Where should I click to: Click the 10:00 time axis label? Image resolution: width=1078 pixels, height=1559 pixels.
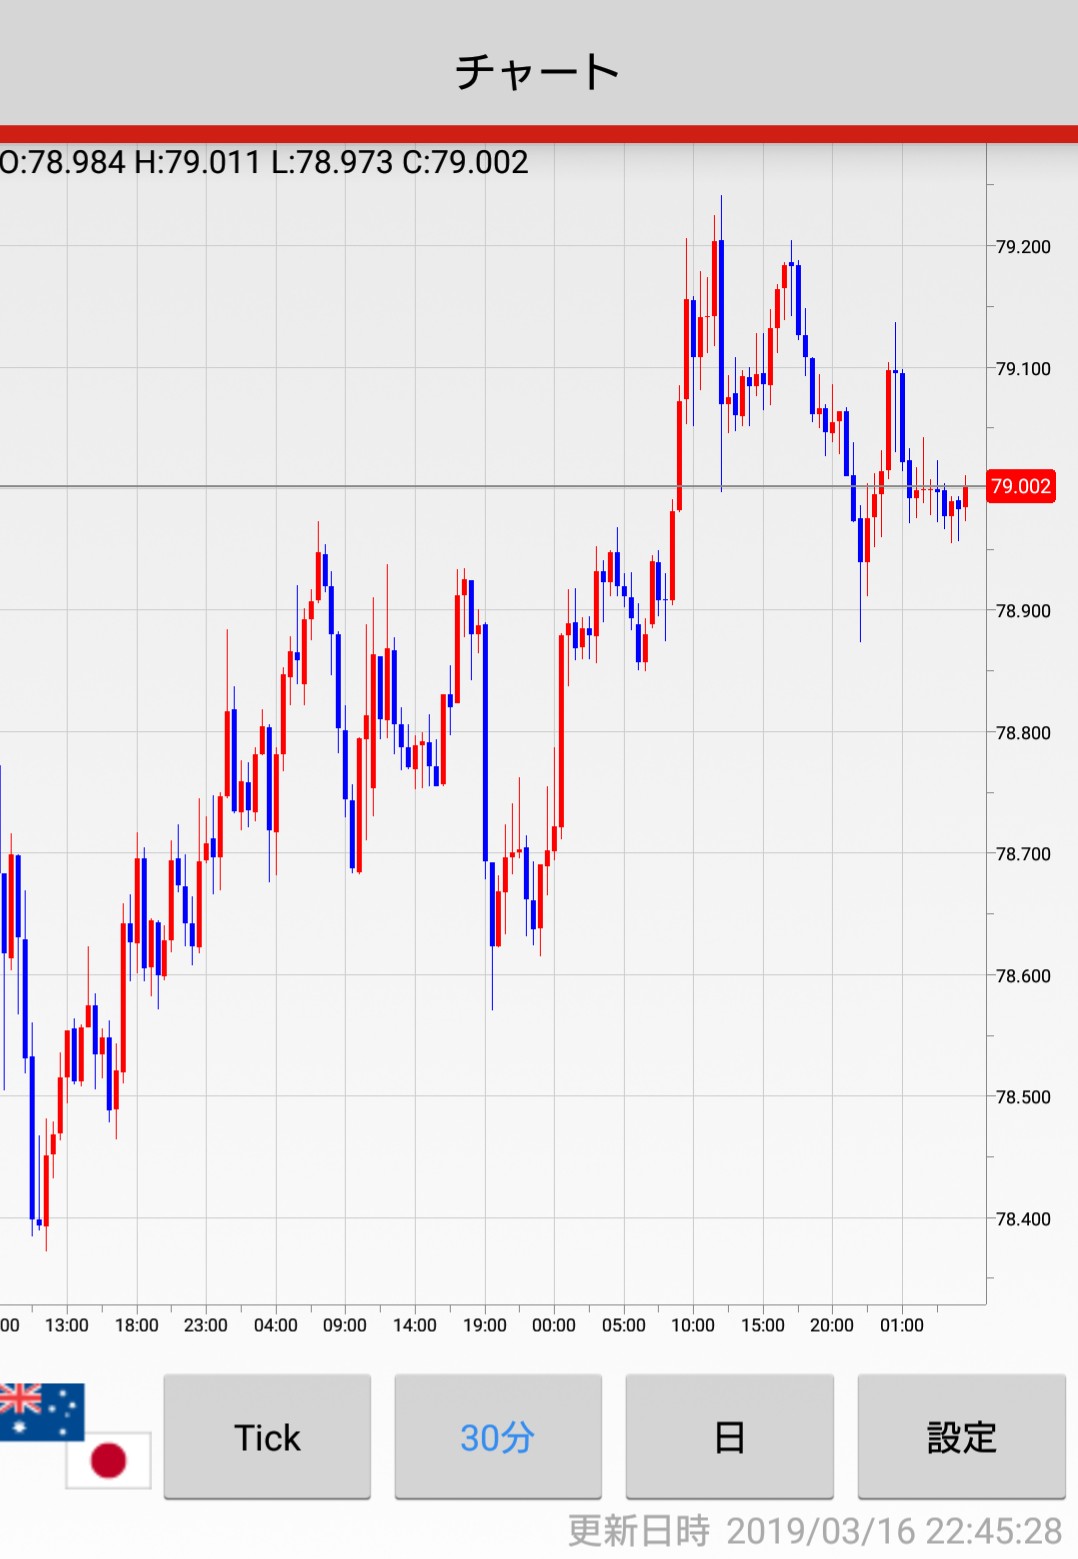(693, 1325)
